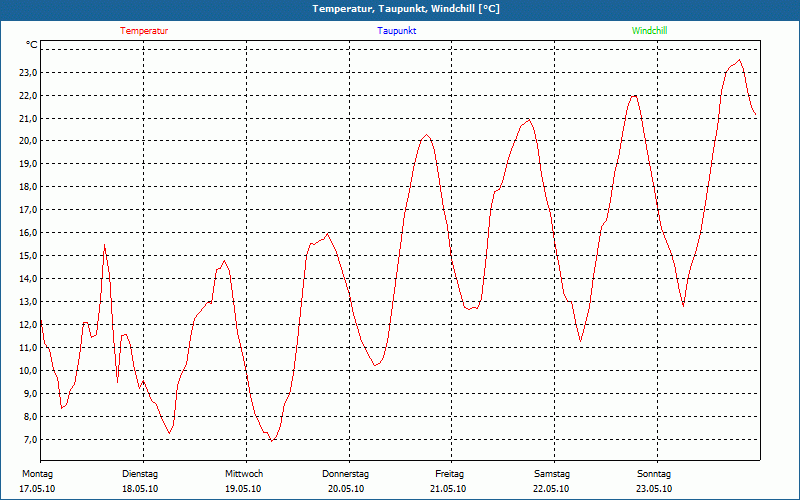This screenshot has width=800, height=500.
Task: Click the Mittwoch day label
Action: point(244,474)
